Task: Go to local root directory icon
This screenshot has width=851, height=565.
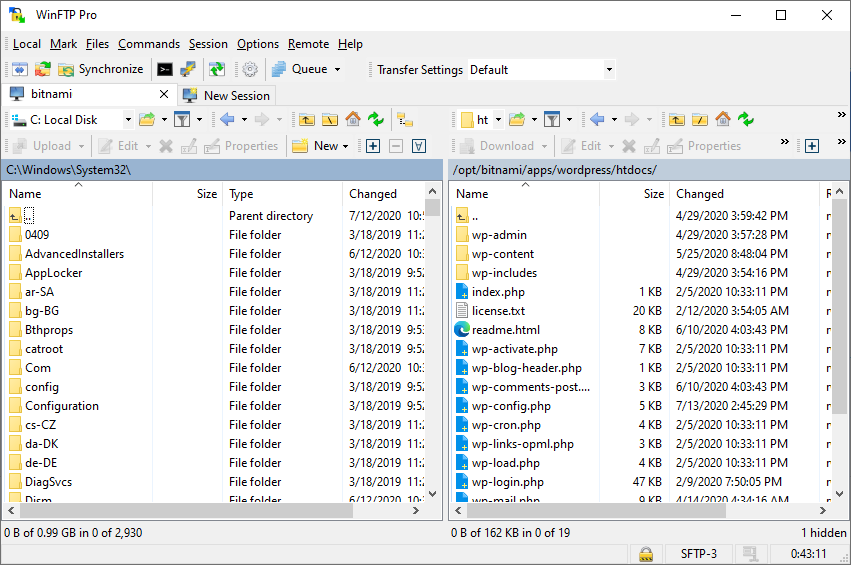Action: [x=330, y=119]
